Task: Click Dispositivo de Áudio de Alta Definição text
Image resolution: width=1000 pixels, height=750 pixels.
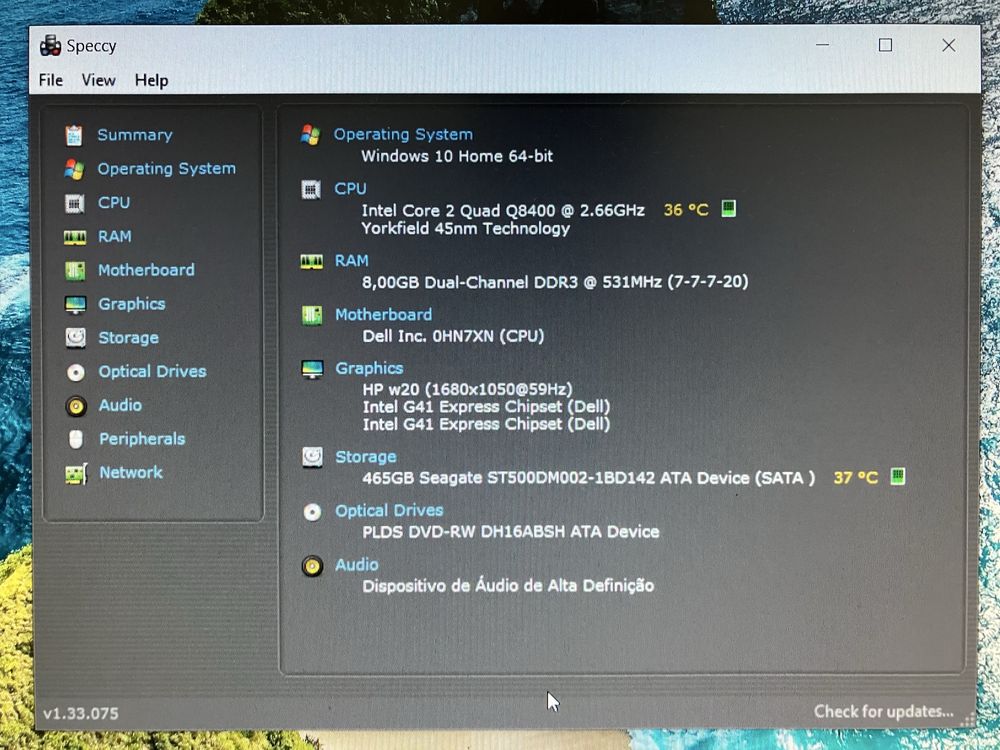Action: tap(508, 585)
